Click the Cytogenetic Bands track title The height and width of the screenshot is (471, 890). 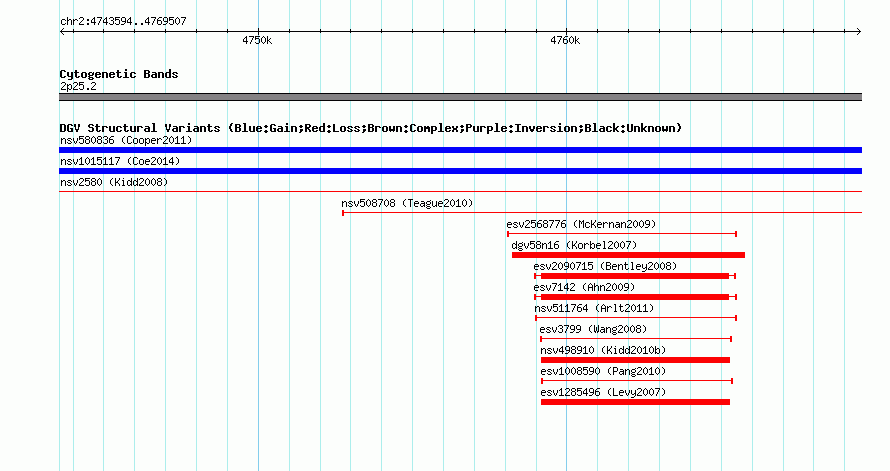[119, 74]
